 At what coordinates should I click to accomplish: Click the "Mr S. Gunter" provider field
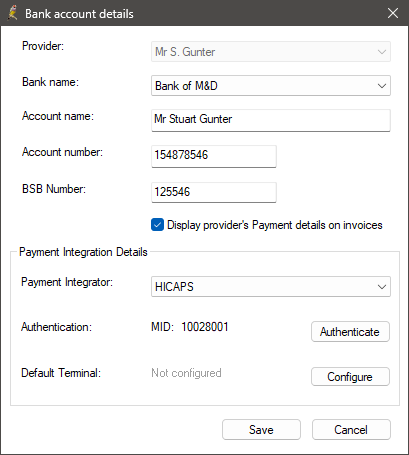coord(271,52)
